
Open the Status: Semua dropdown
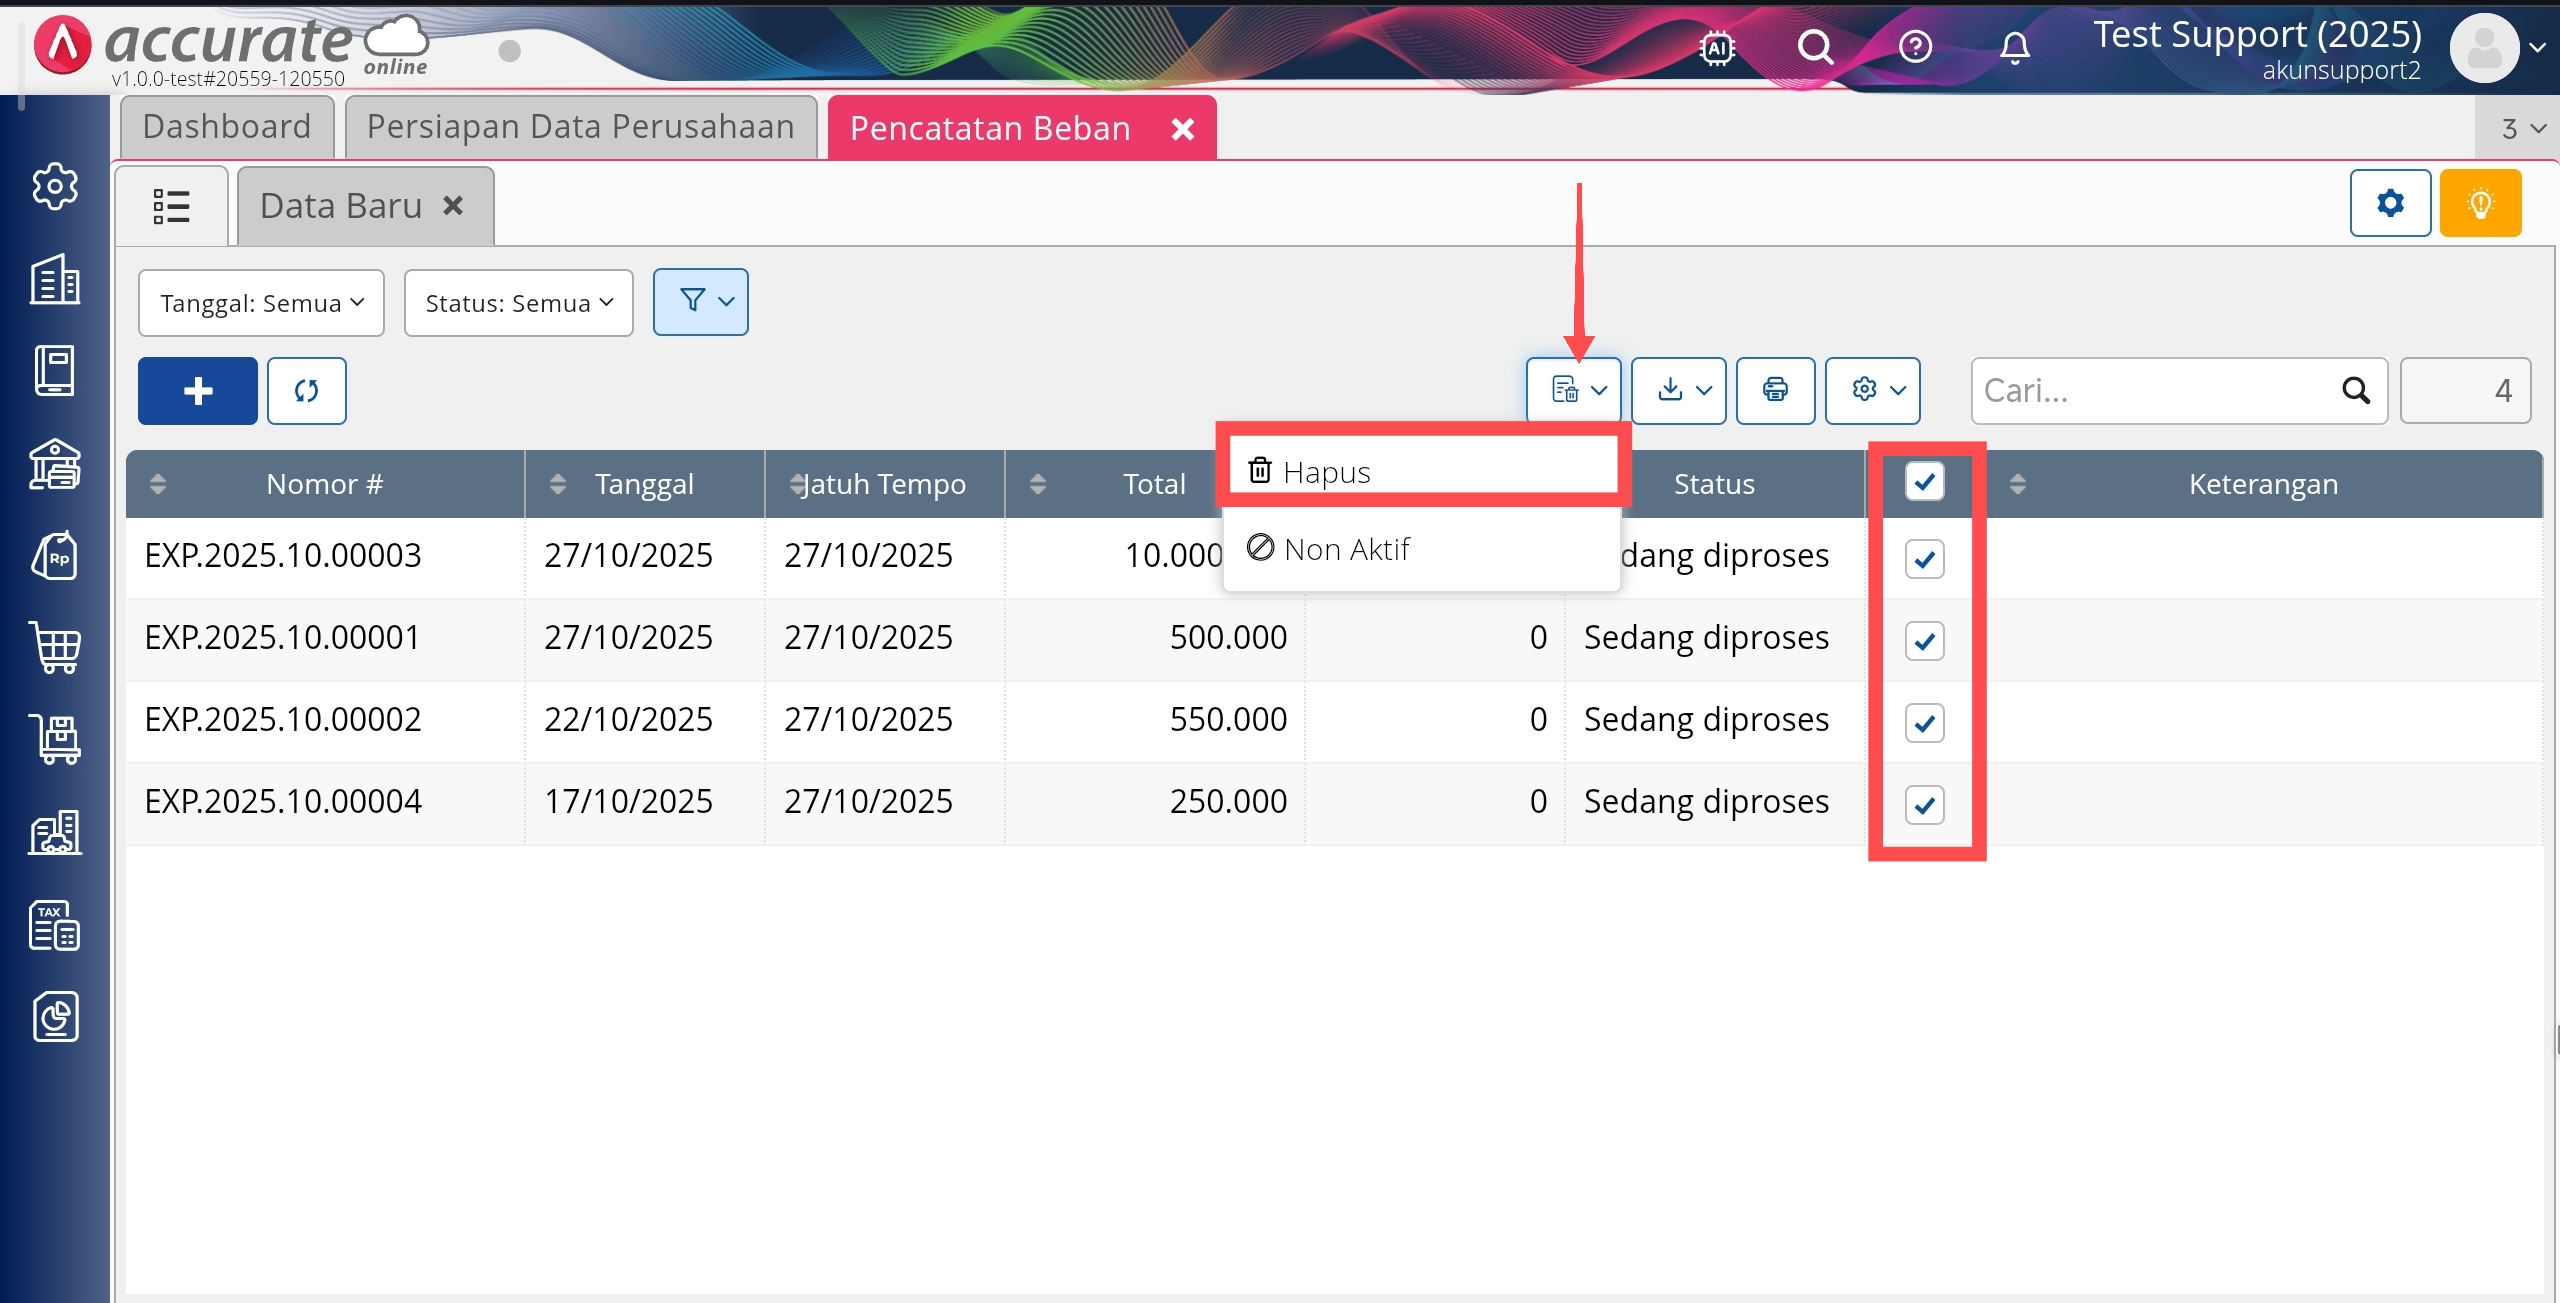point(518,303)
